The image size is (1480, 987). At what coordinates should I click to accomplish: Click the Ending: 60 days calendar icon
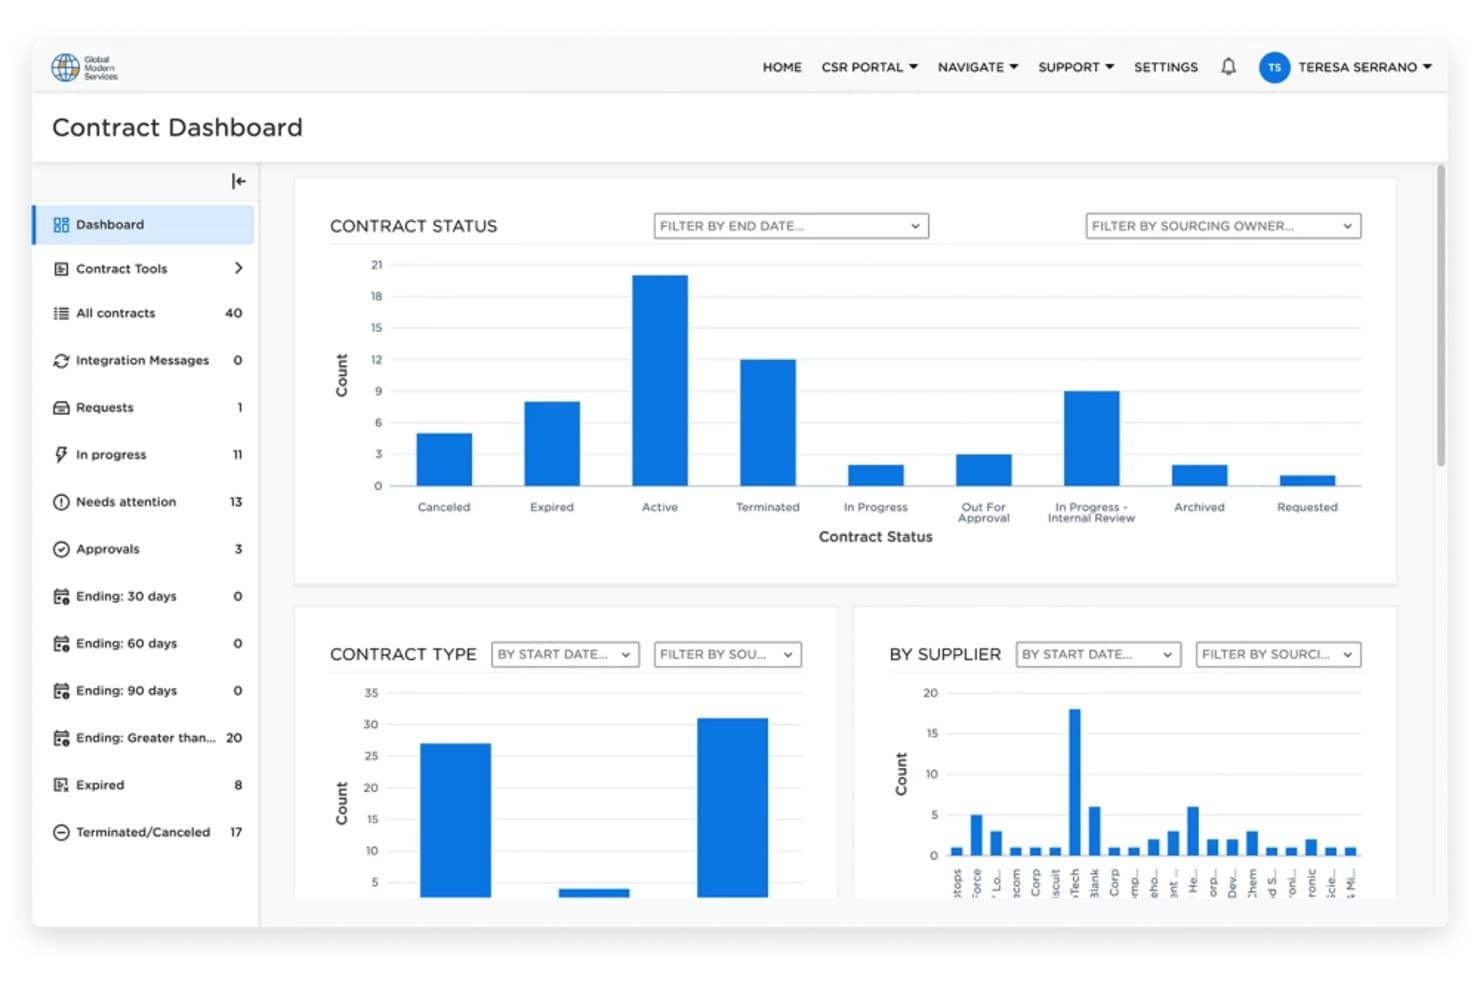tap(61, 644)
